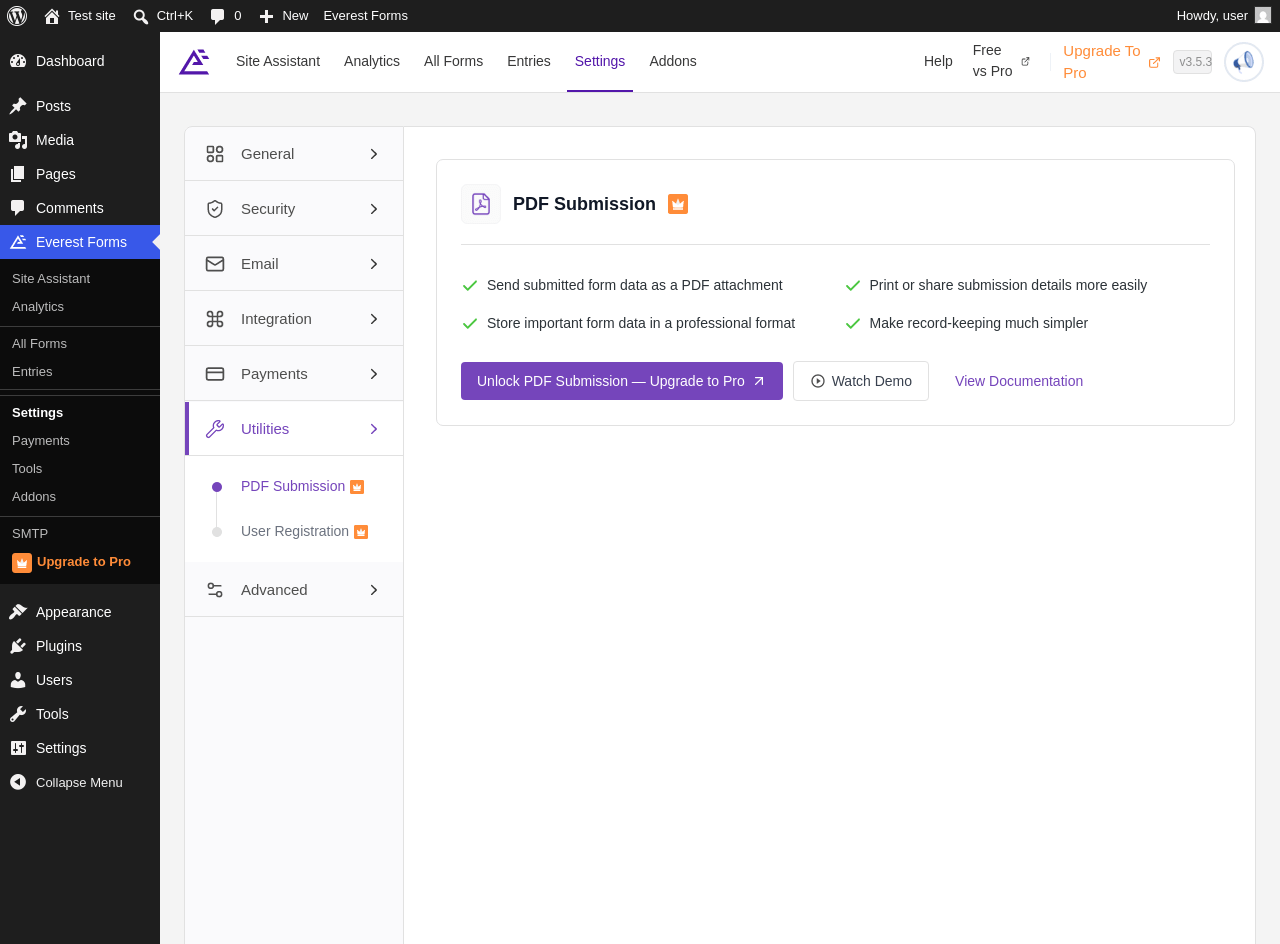Expand the Security settings chevron
The width and height of the screenshot is (1280, 944).
[374, 209]
